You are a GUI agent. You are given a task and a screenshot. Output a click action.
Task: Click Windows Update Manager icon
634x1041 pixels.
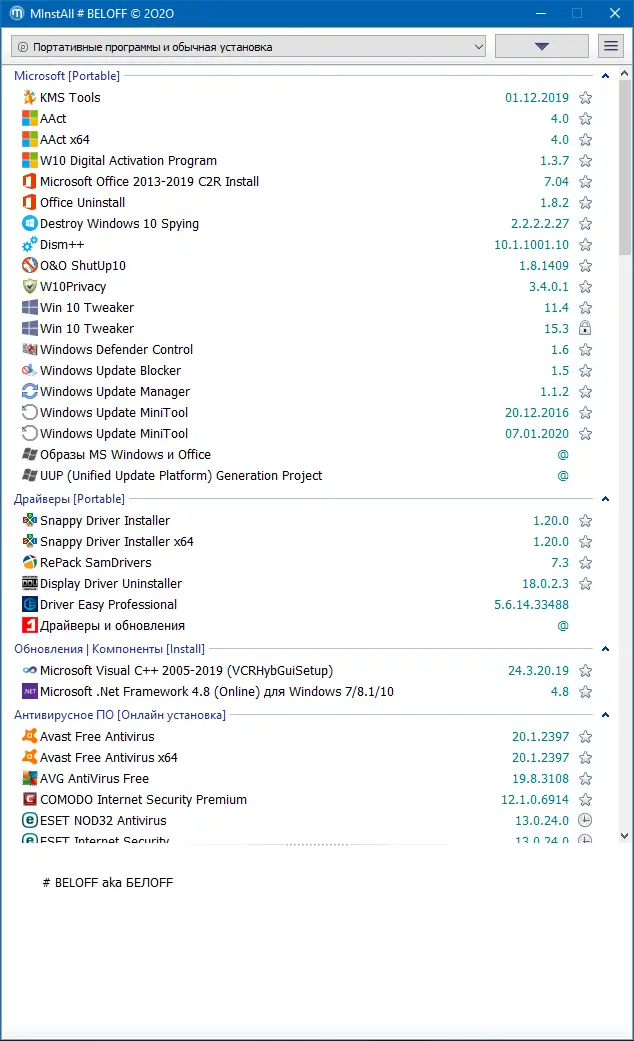[30, 392]
